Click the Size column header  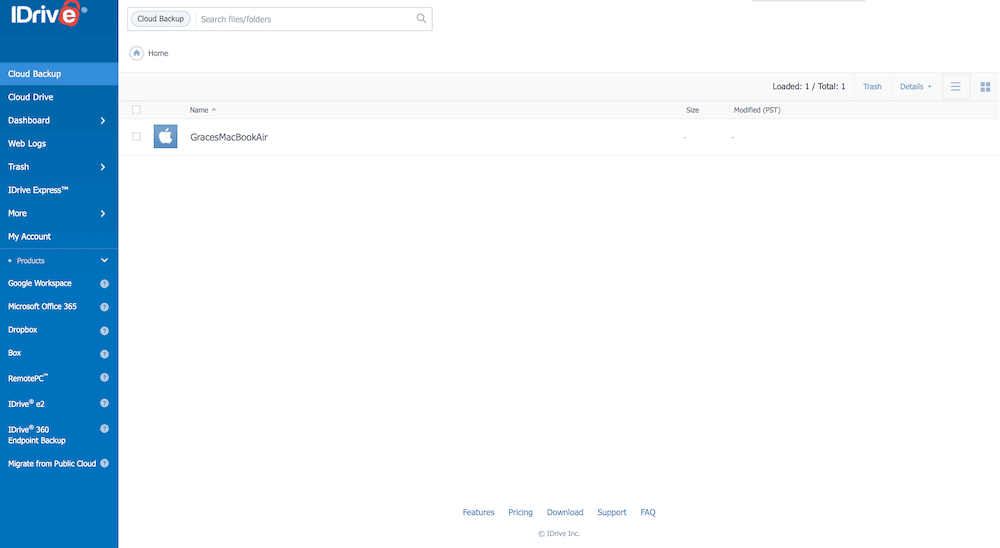(693, 110)
